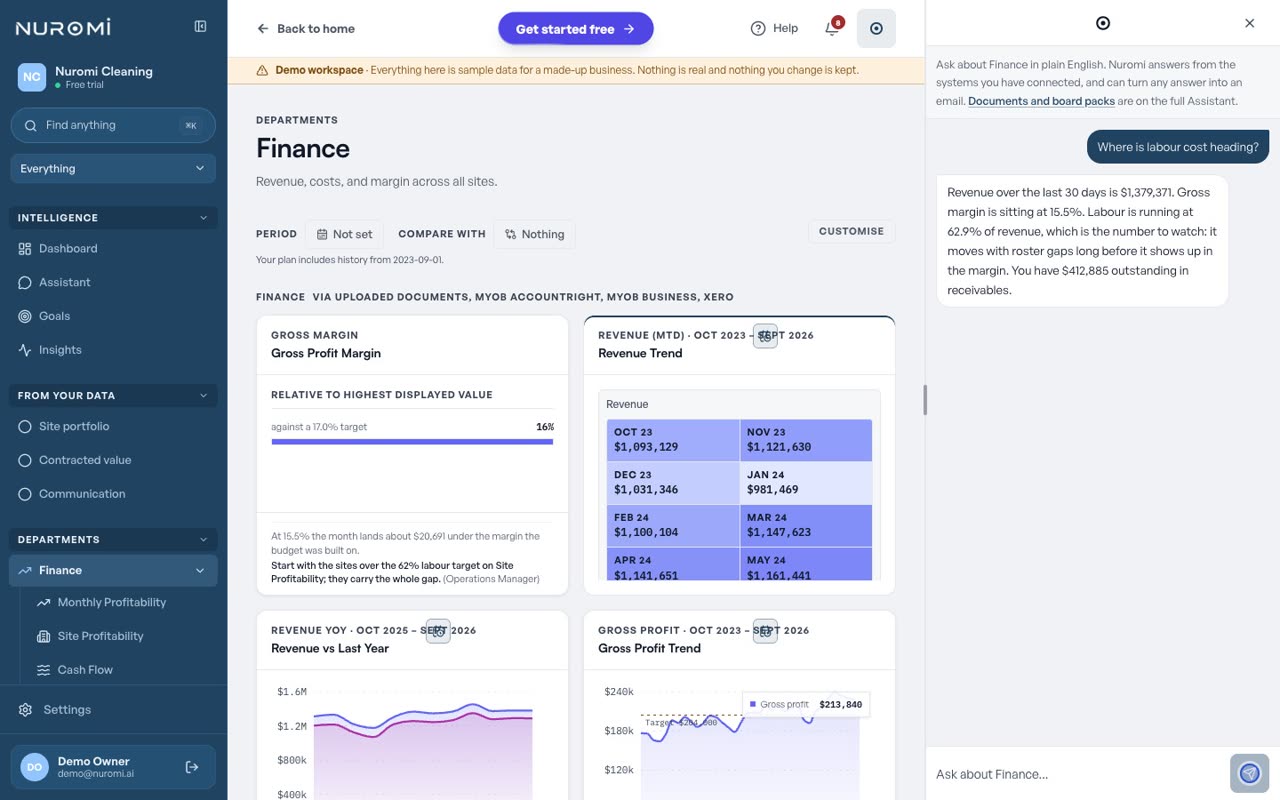Open the Demo Owner account card
The image size is (1280, 800).
point(113,767)
